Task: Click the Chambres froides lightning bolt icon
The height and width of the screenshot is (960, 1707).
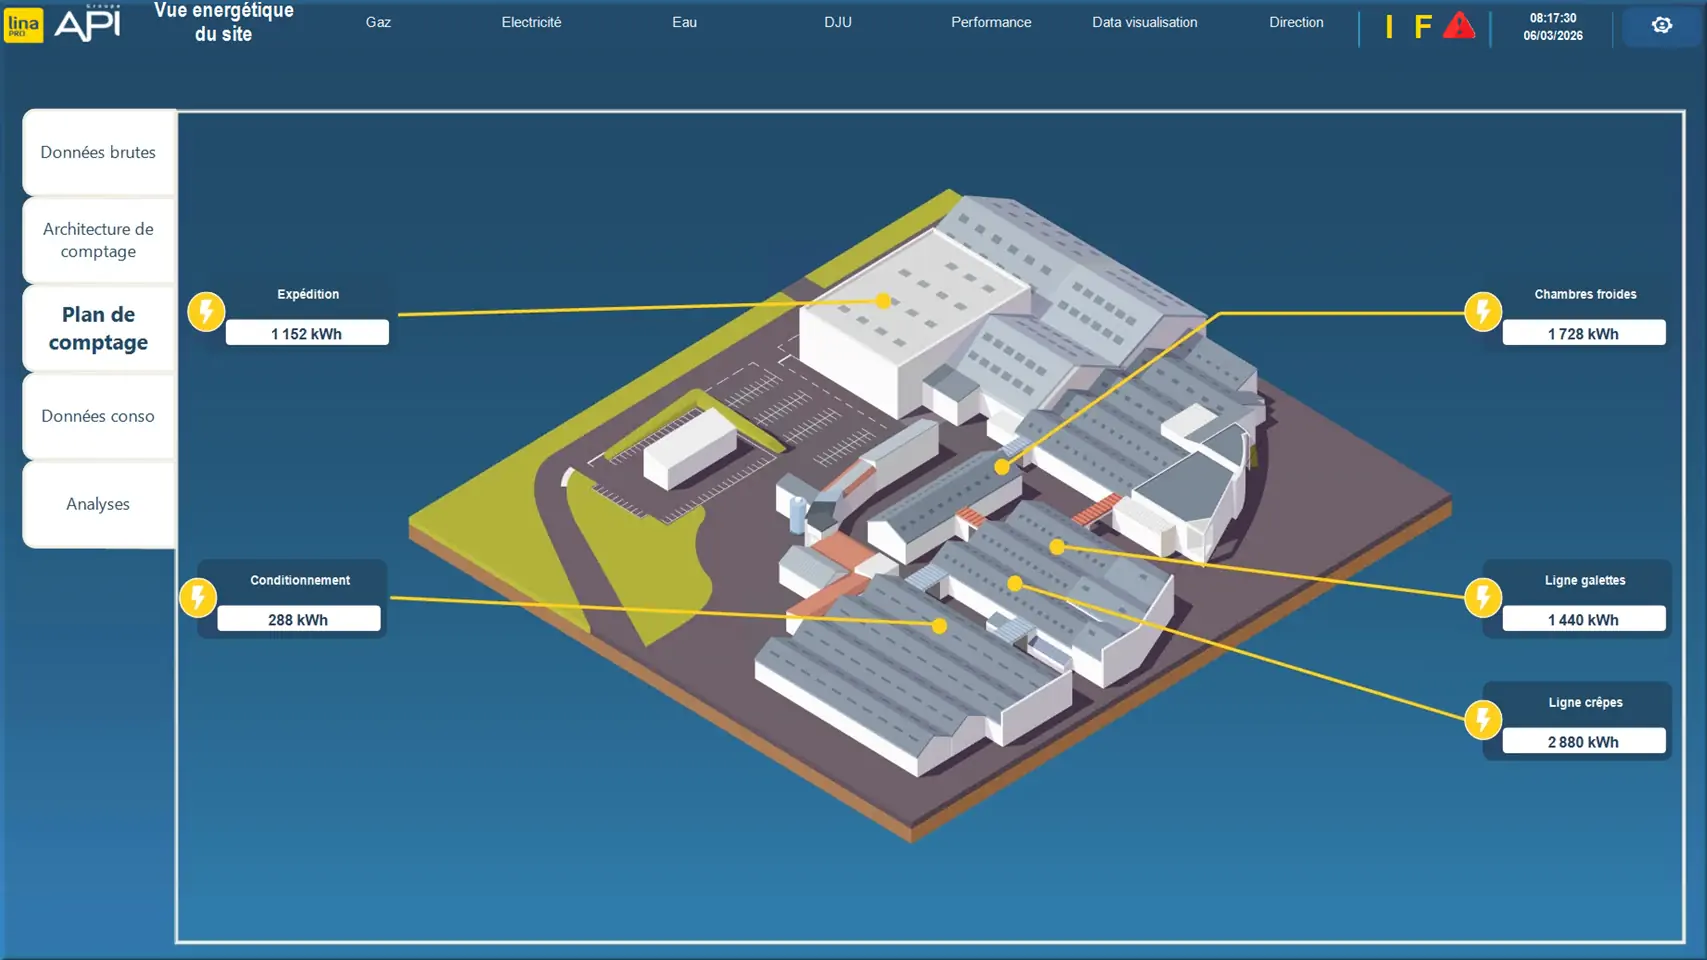Action: coord(1482,311)
